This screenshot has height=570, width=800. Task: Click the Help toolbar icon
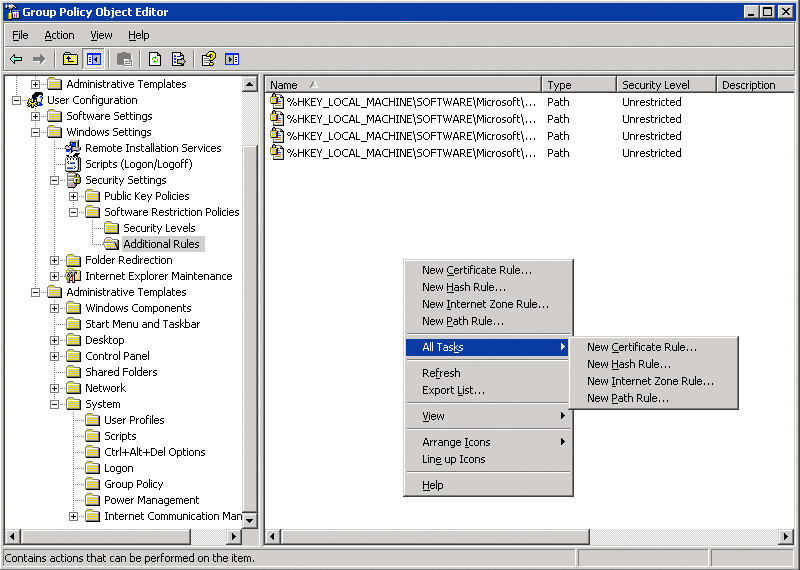click(209, 59)
